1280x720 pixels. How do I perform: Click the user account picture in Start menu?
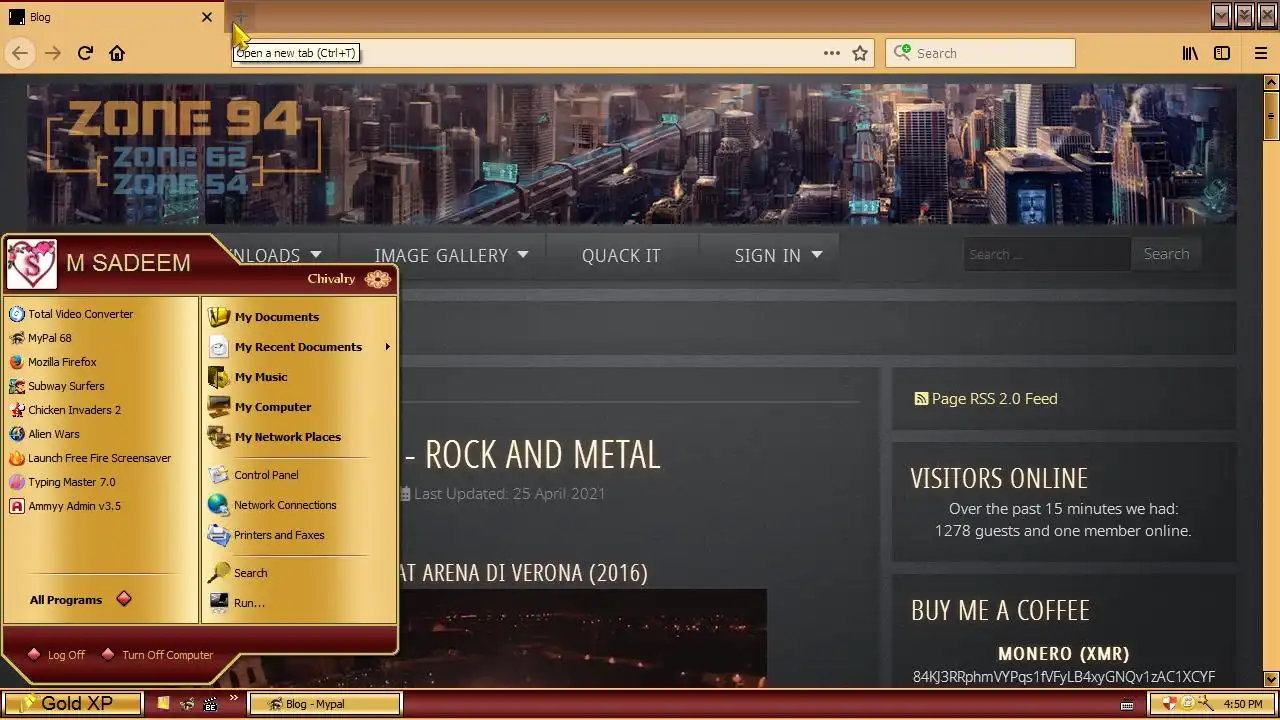pyautogui.click(x=32, y=264)
